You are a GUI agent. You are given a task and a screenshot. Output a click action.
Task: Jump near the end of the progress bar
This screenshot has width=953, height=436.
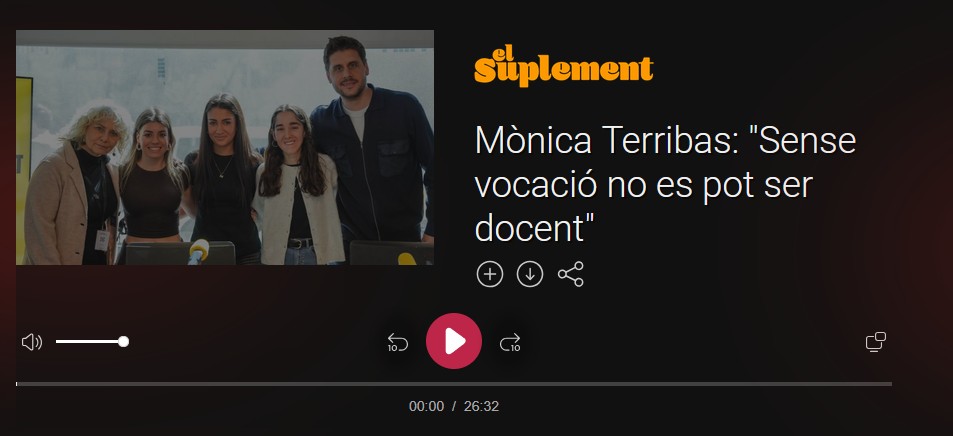[x=875, y=384]
